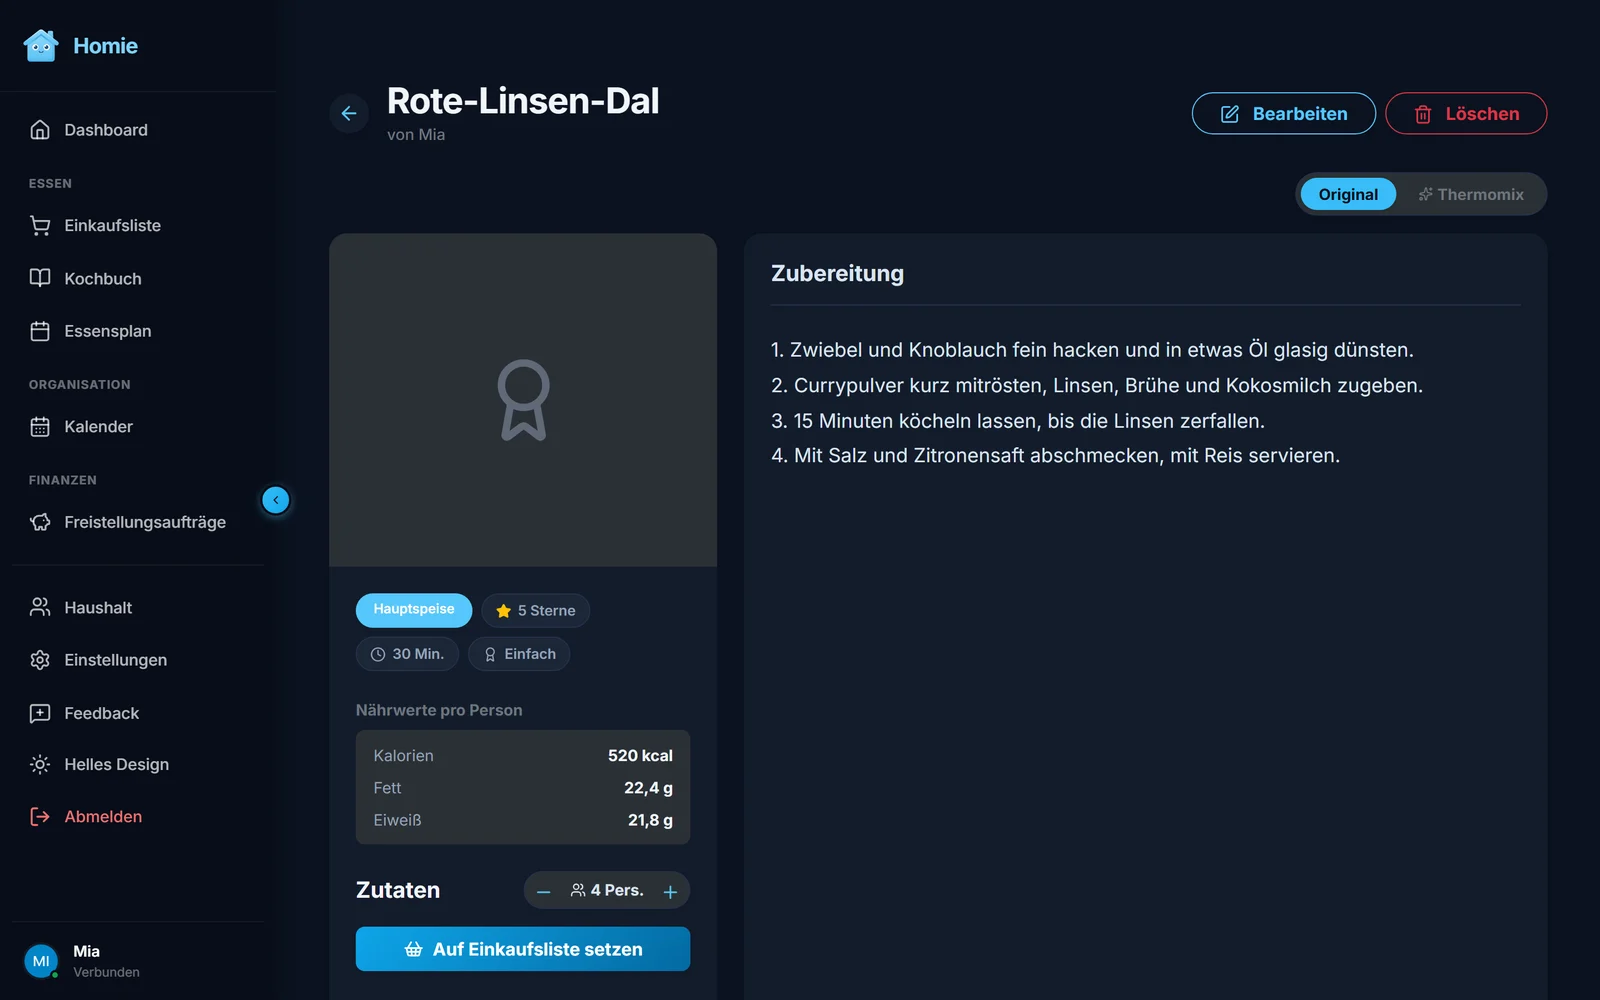The width and height of the screenshot is (1600, 1000).
Task: Click the 22,4 g Fett value
Action: point(648,788)
